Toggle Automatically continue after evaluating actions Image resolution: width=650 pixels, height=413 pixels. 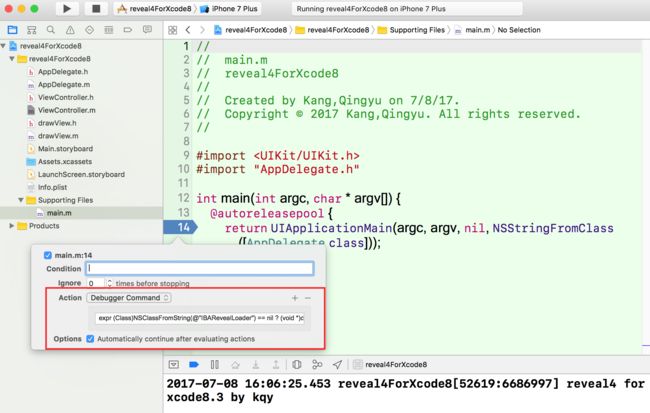tap(90, 339)
